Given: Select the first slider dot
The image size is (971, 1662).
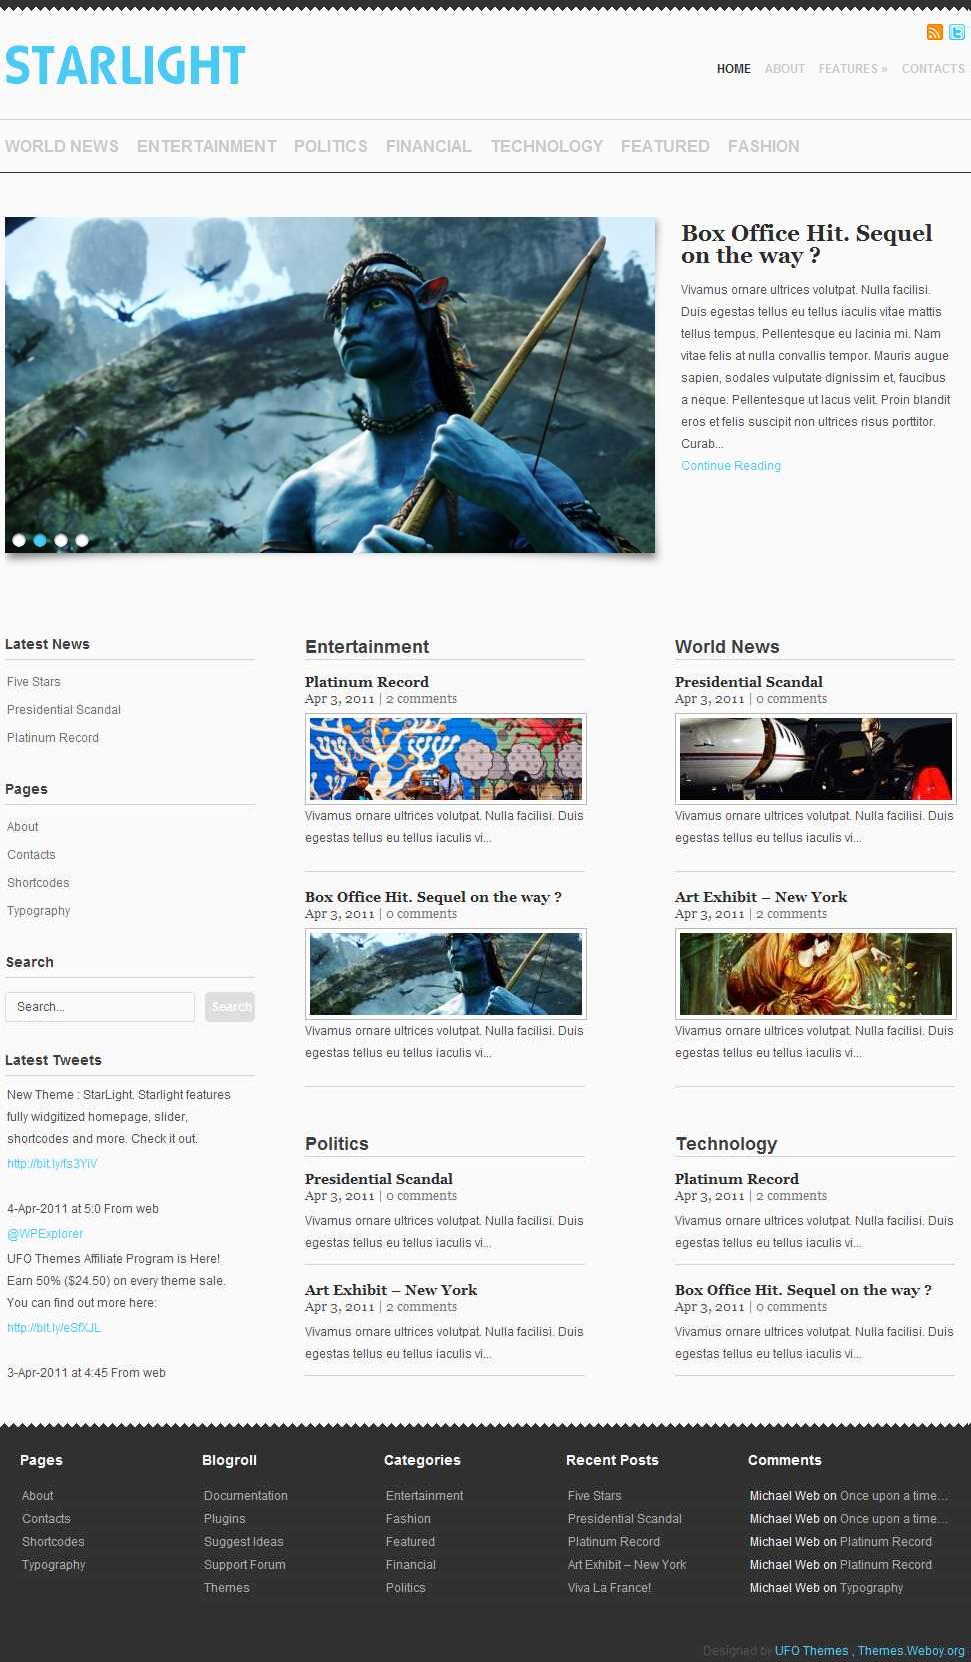Looking at the screenshot, I should [19, 540].
